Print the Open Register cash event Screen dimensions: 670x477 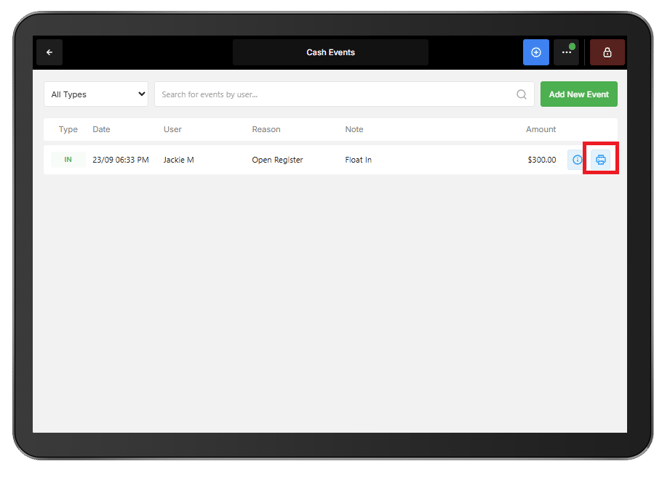pyautogui.click(x=600, y=159)
